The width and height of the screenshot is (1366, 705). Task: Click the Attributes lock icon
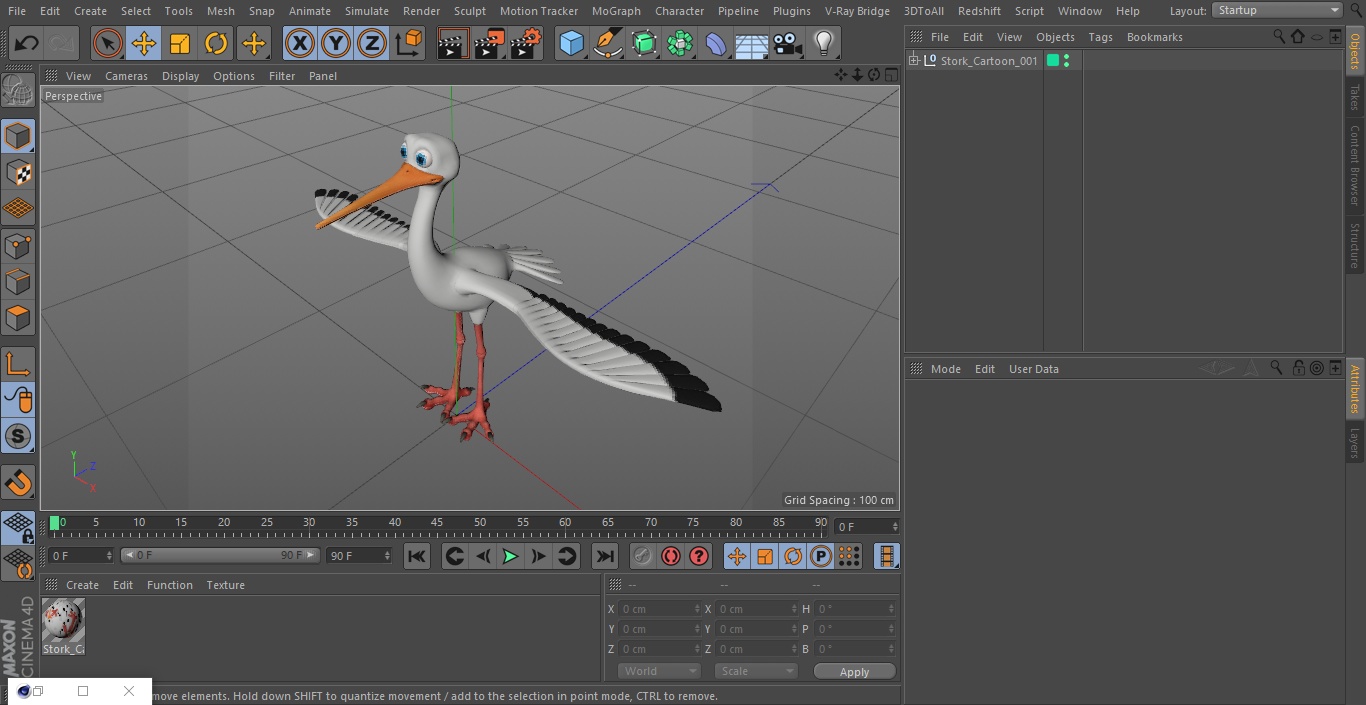[x=1298, y=368]
